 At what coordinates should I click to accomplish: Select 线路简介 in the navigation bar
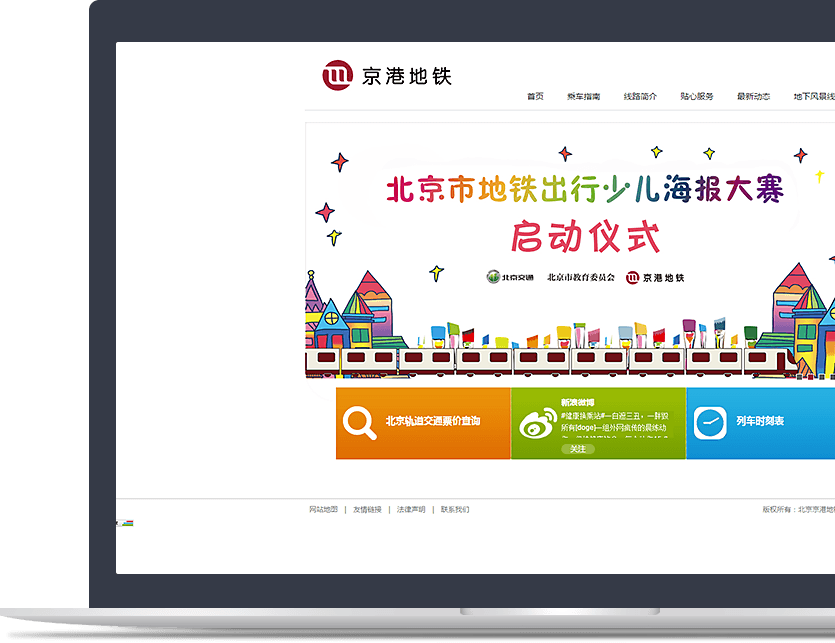click(640, 97)
